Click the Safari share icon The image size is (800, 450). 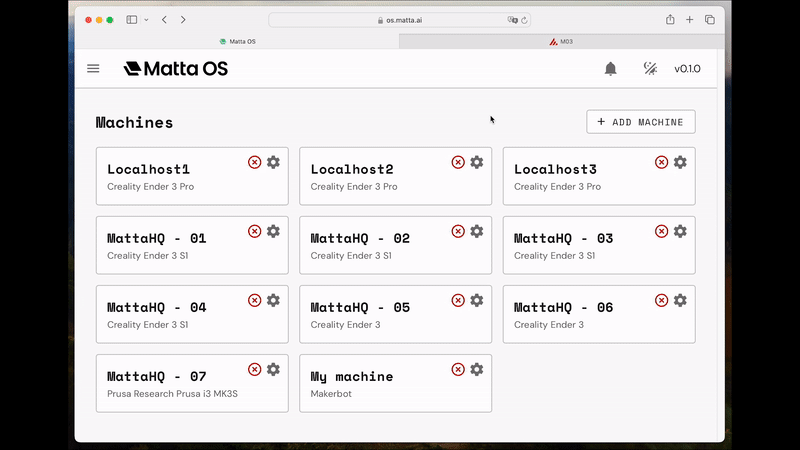[669, 20]
